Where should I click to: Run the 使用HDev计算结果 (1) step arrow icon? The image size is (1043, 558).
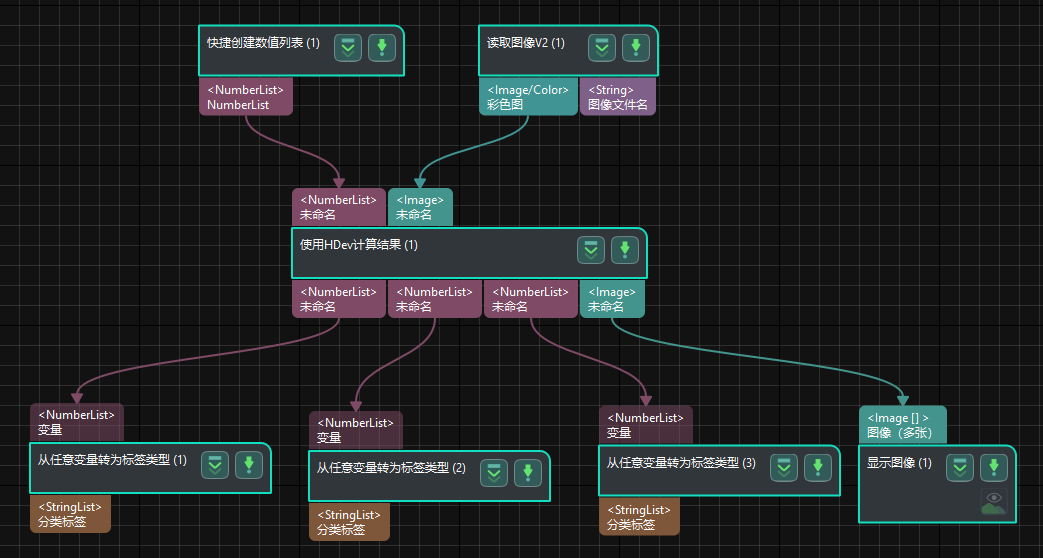point(625,250)
